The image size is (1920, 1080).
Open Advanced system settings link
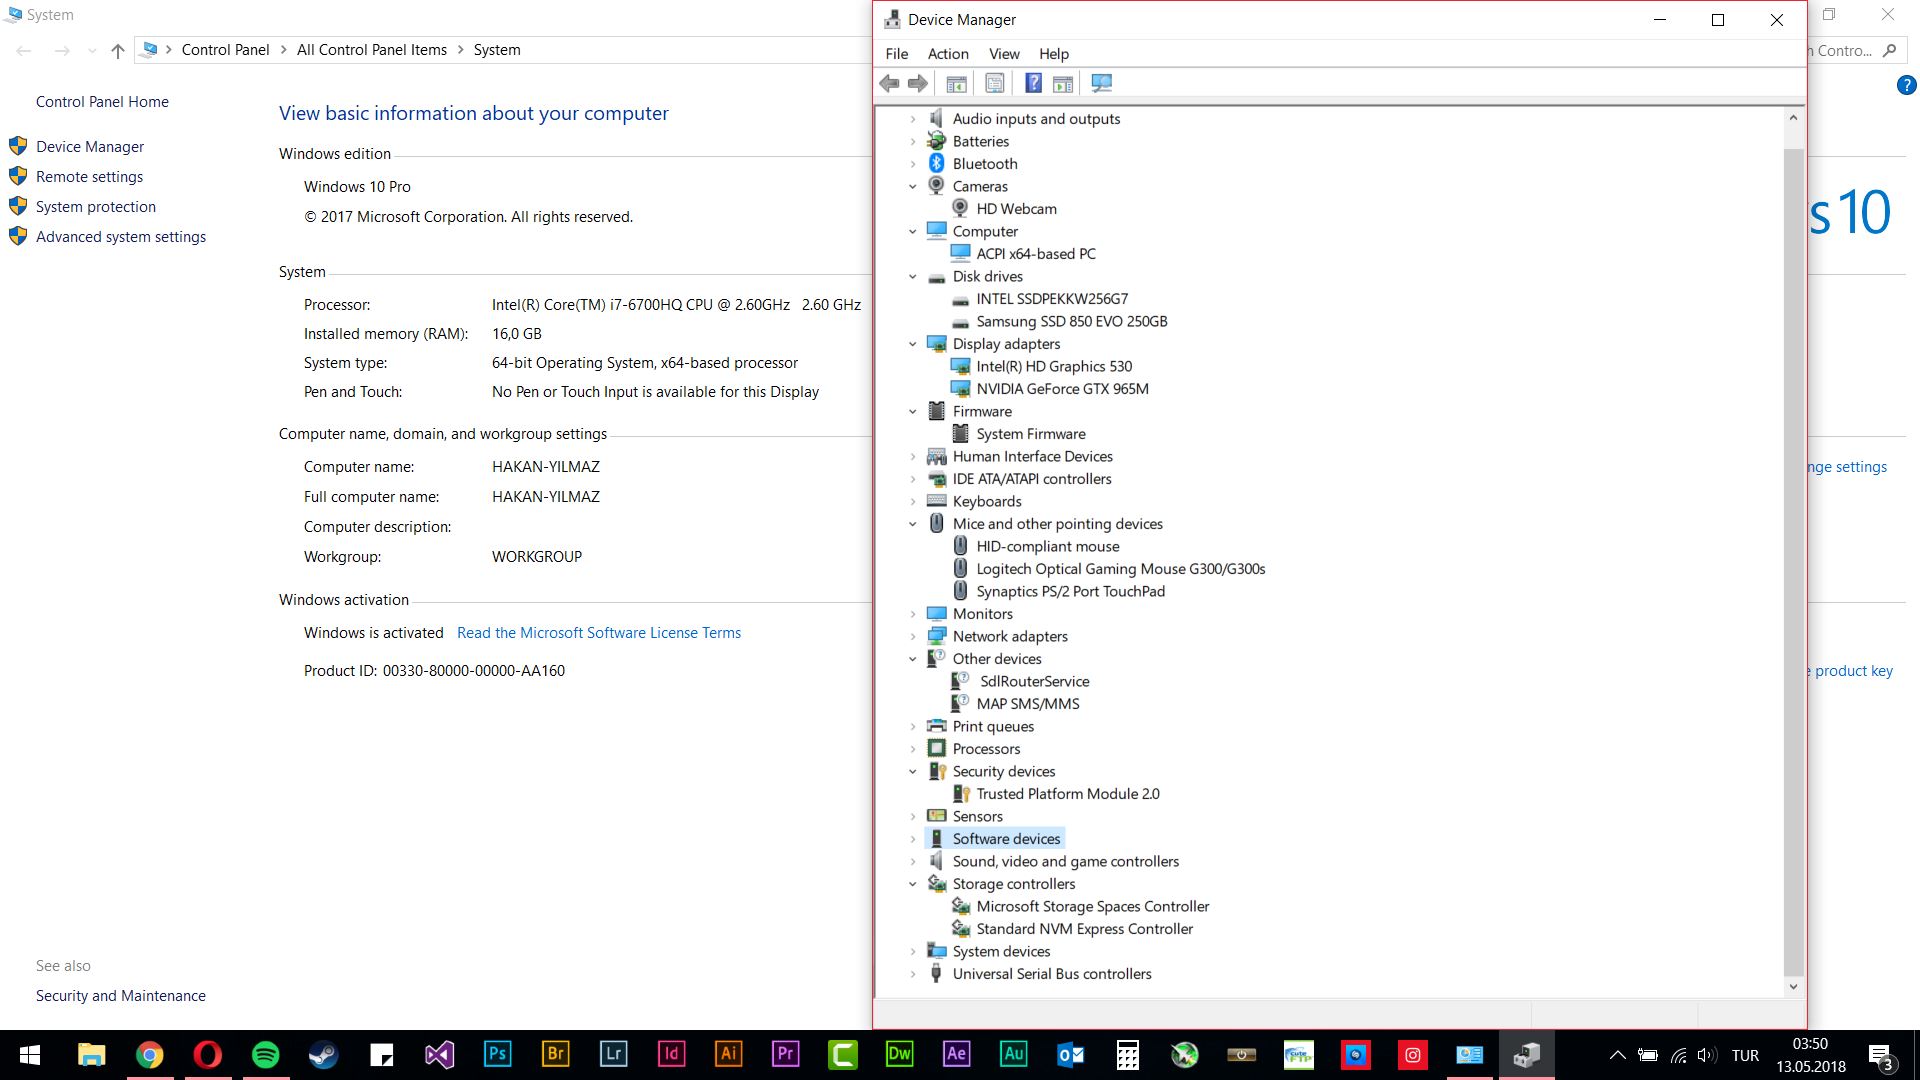[121, 237]
